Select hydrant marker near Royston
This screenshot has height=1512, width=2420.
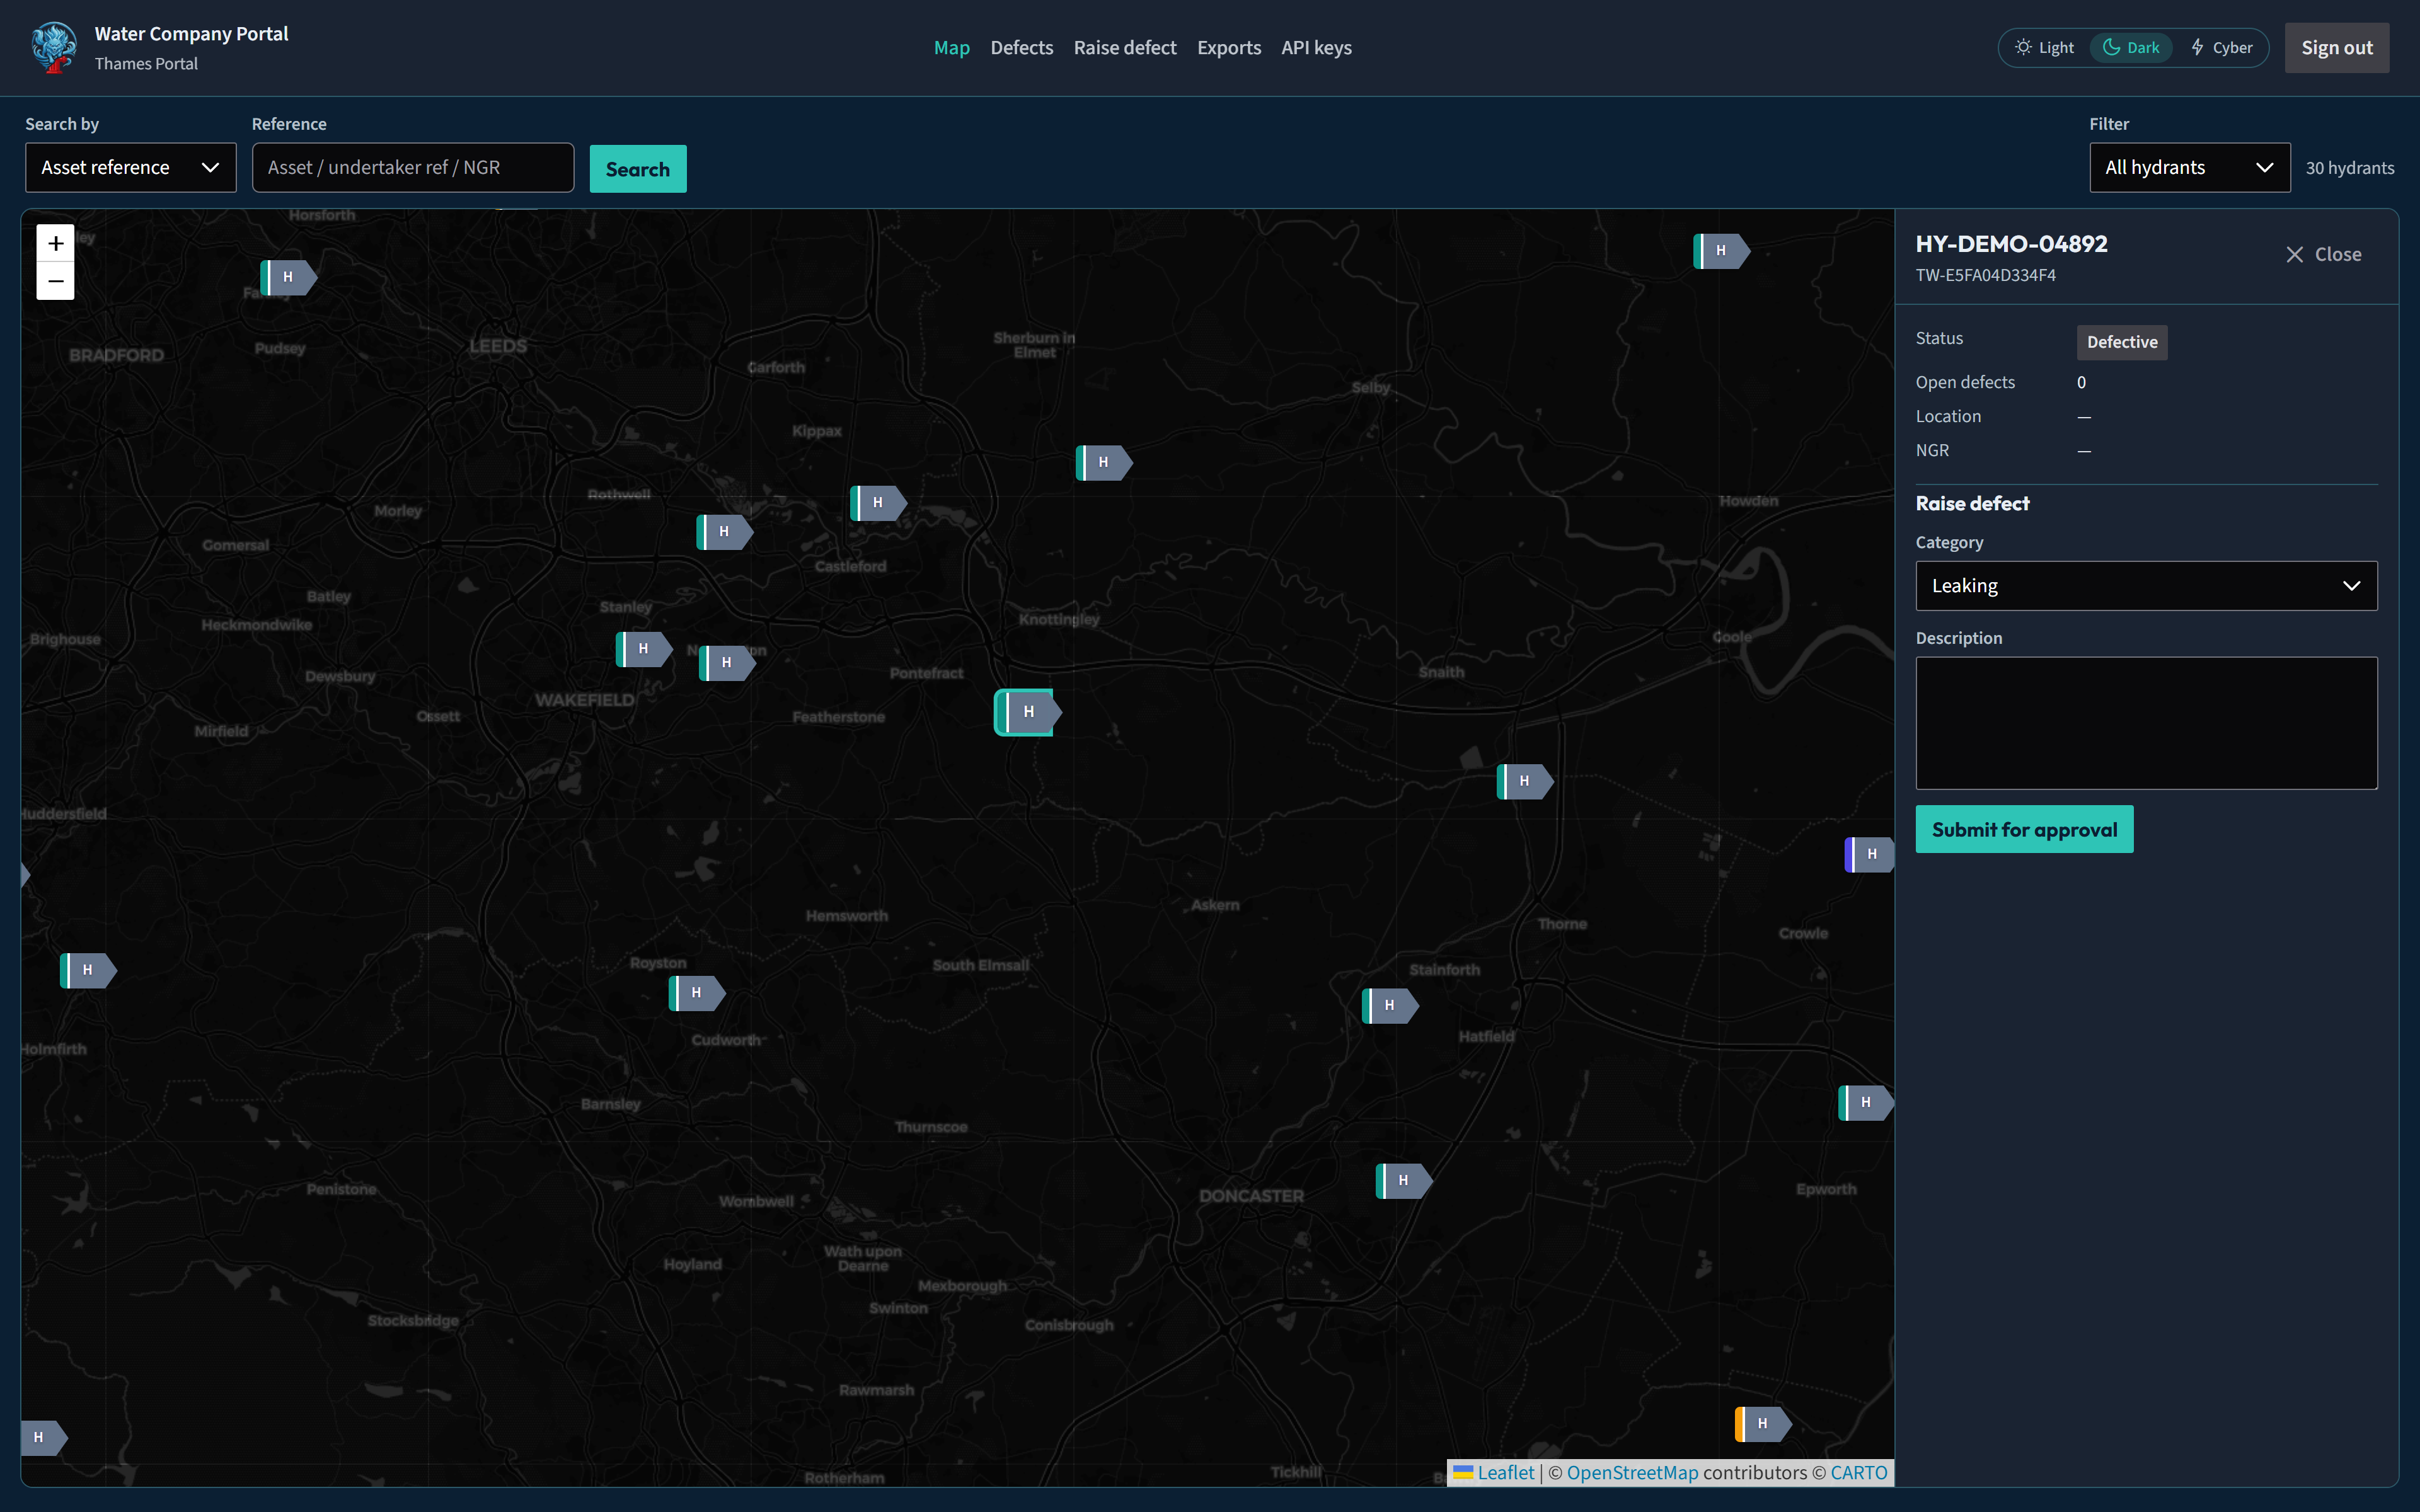(x=696, y=993)
